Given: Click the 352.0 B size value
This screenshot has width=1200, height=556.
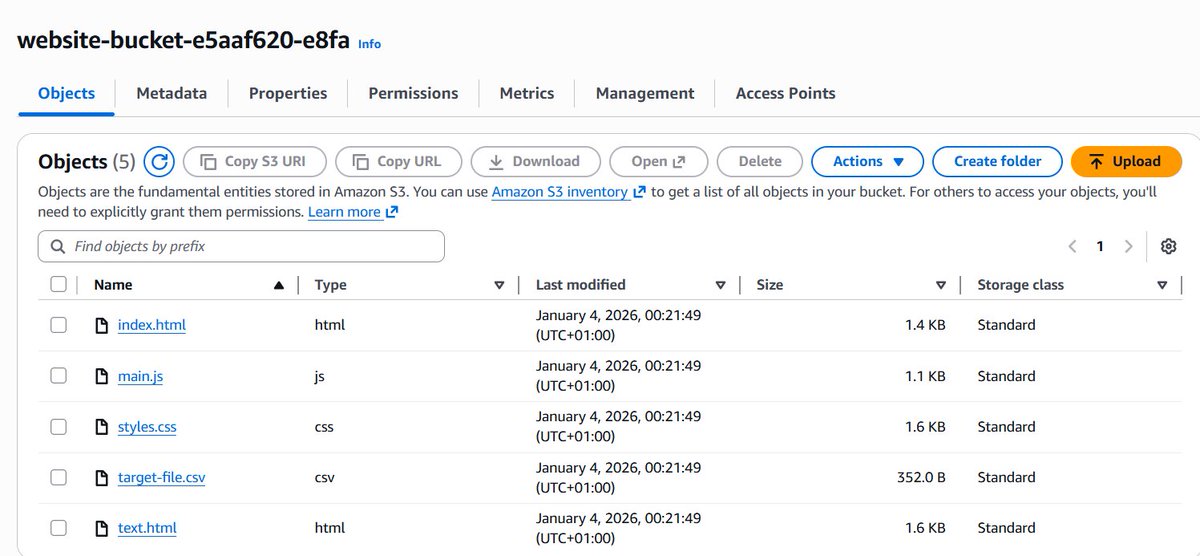Looking at the screenshot, I should [921, 477].
